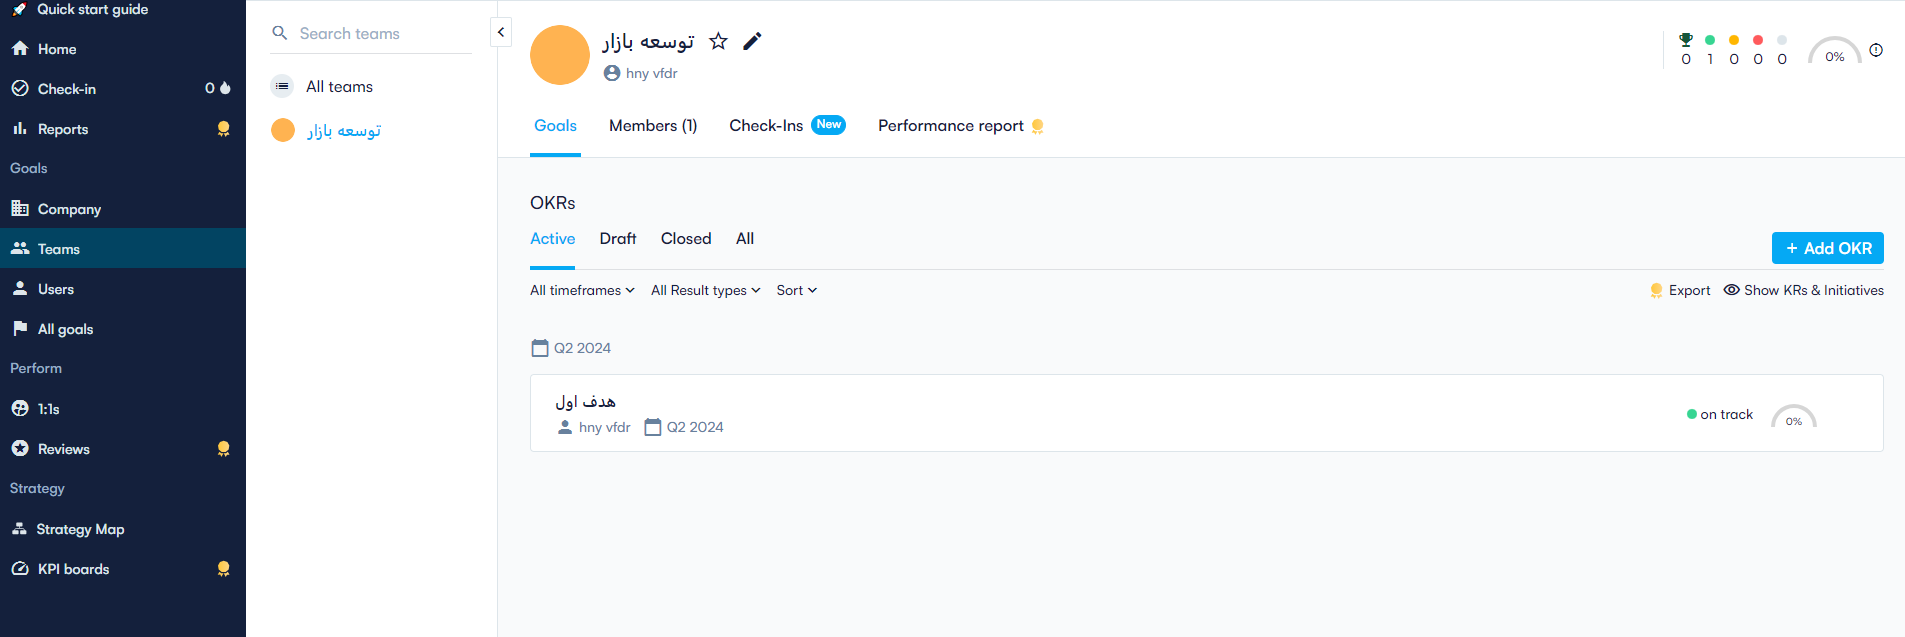Click the 1:1s icon in sidebar
This screenshot has height=637, width=1905.
point(20,408)
